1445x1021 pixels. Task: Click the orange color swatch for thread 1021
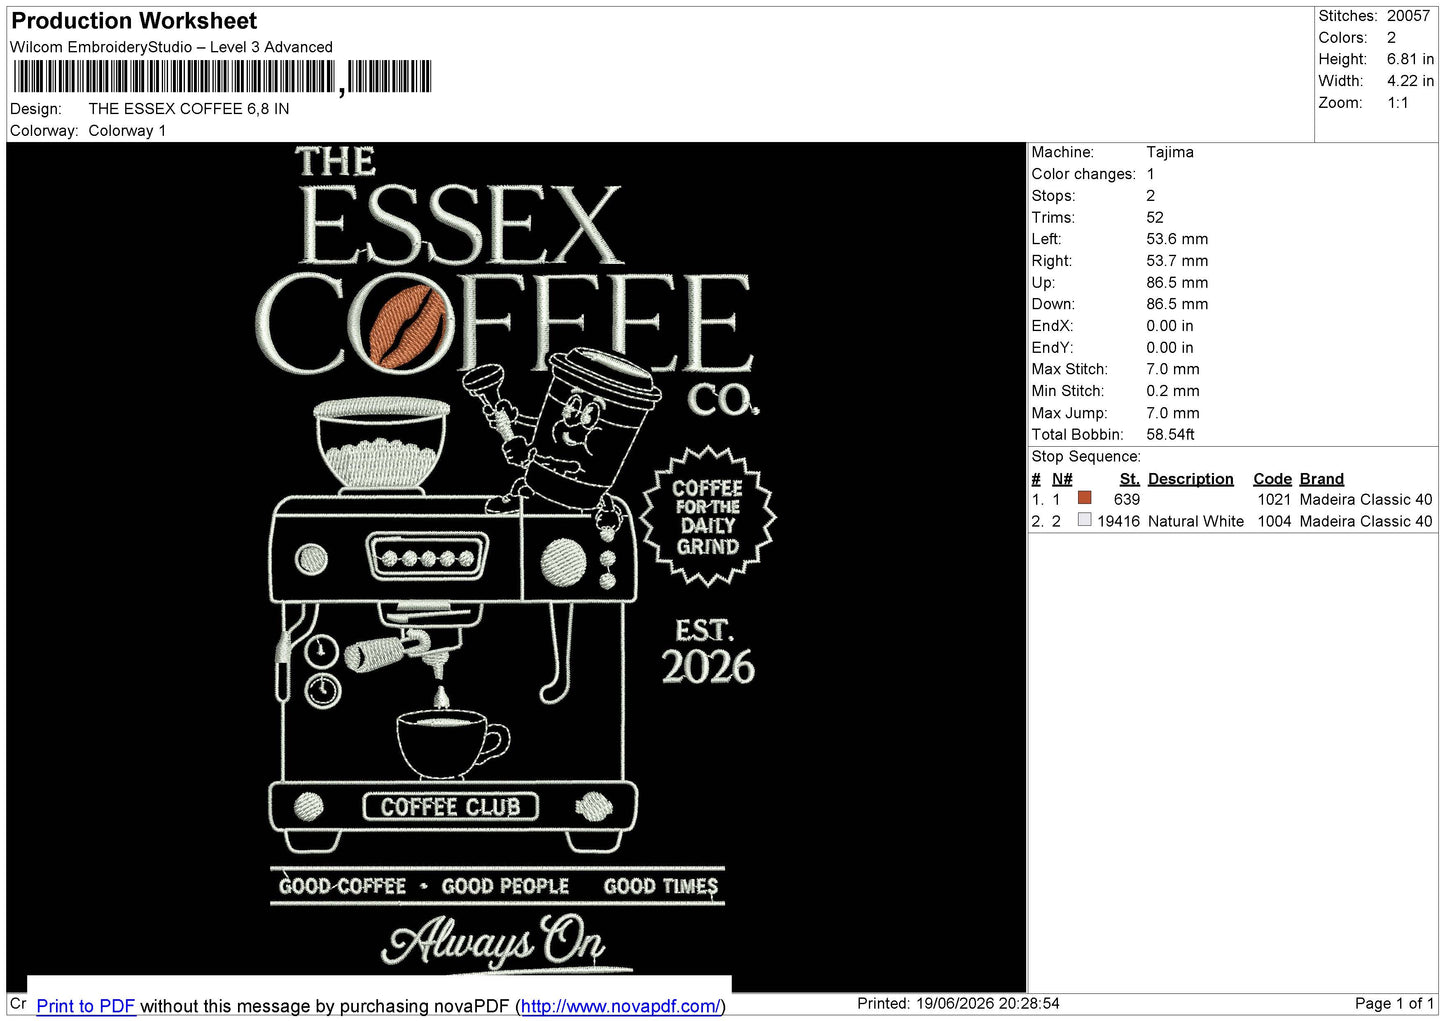pos(1085,498)
